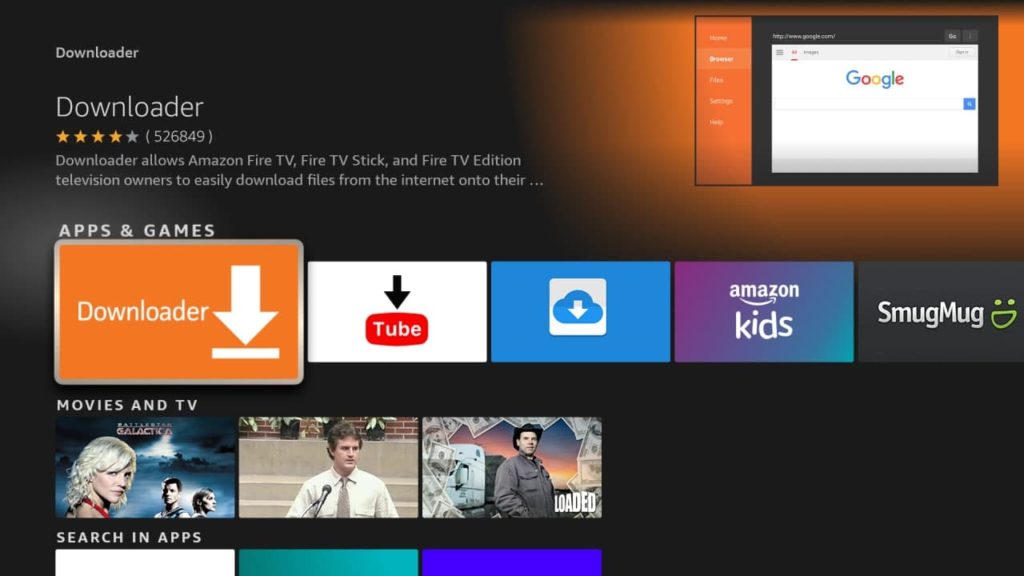This screenshot has height=576, width=1024.
Task: Open the man at podium movie thumbnail
Action: pos(328,468)
